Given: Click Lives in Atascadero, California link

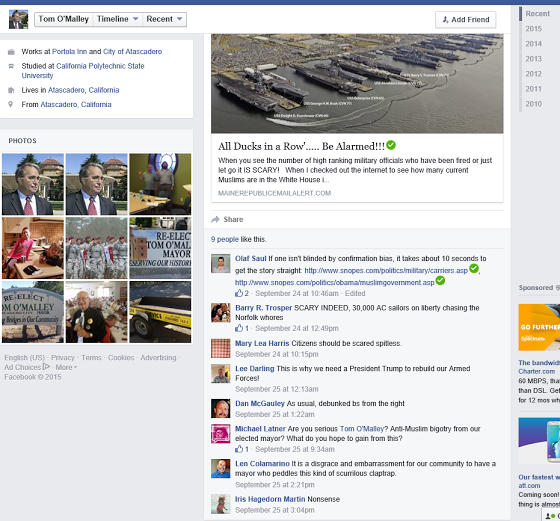Looking at the screenshot, I should (x=84, y=90).
